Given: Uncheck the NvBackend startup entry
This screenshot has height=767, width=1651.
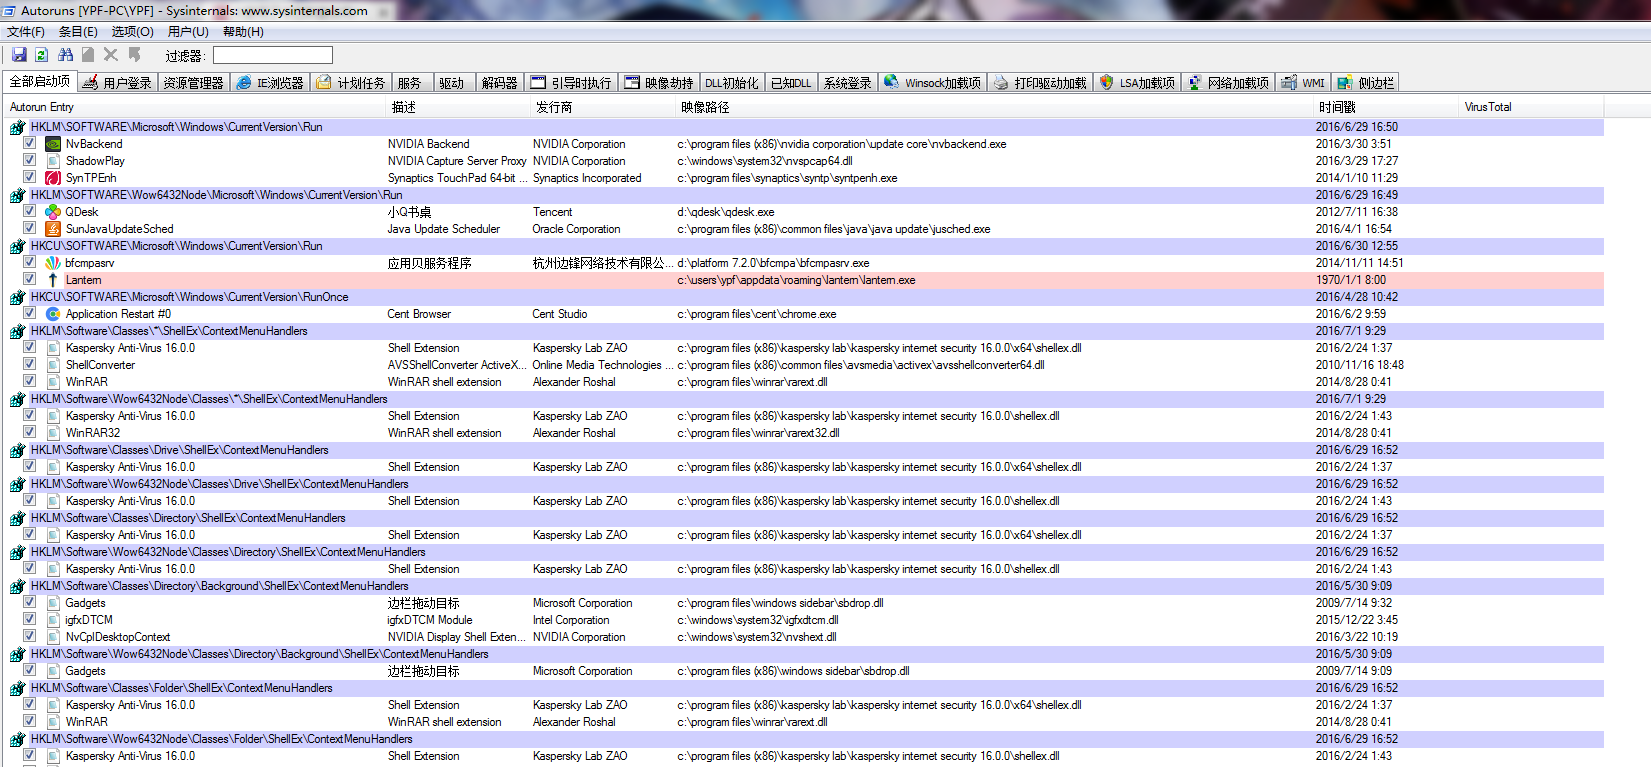Looking at the screenshot, I should point(30,143).
